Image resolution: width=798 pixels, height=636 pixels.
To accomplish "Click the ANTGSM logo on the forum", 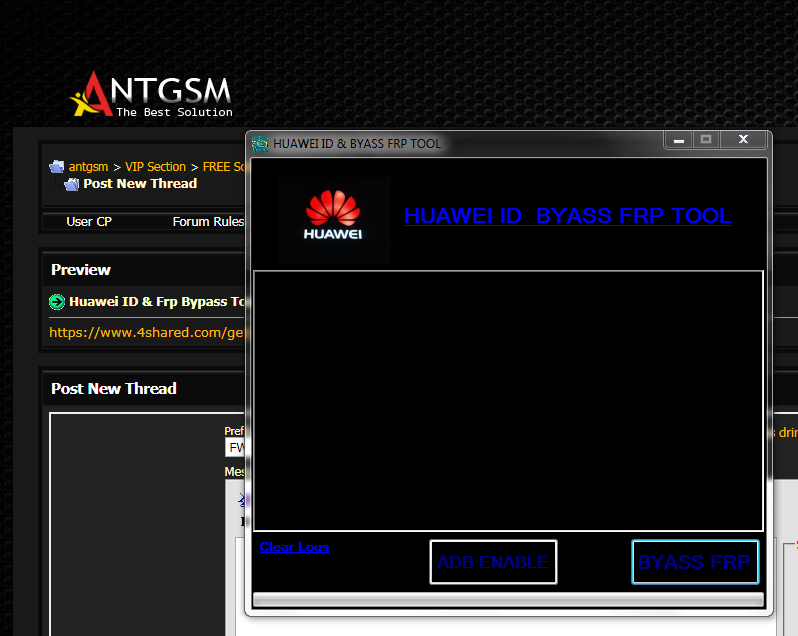I will tap(152, 94).
